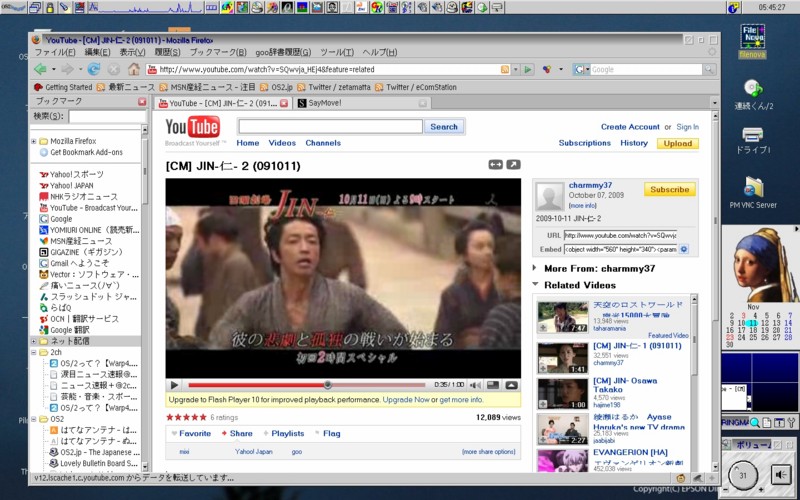Image resolution: width=800 pixels, height=500 pixels.
Task: Click the Firefox back arrow button
Action: point(40,69)
